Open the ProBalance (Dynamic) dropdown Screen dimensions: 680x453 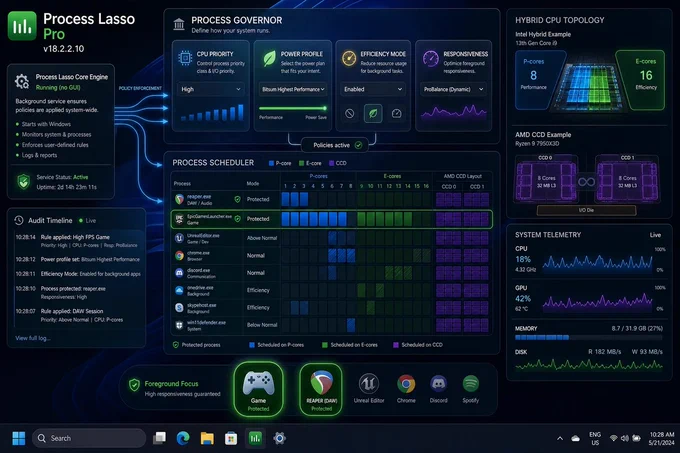coord(453,89)
